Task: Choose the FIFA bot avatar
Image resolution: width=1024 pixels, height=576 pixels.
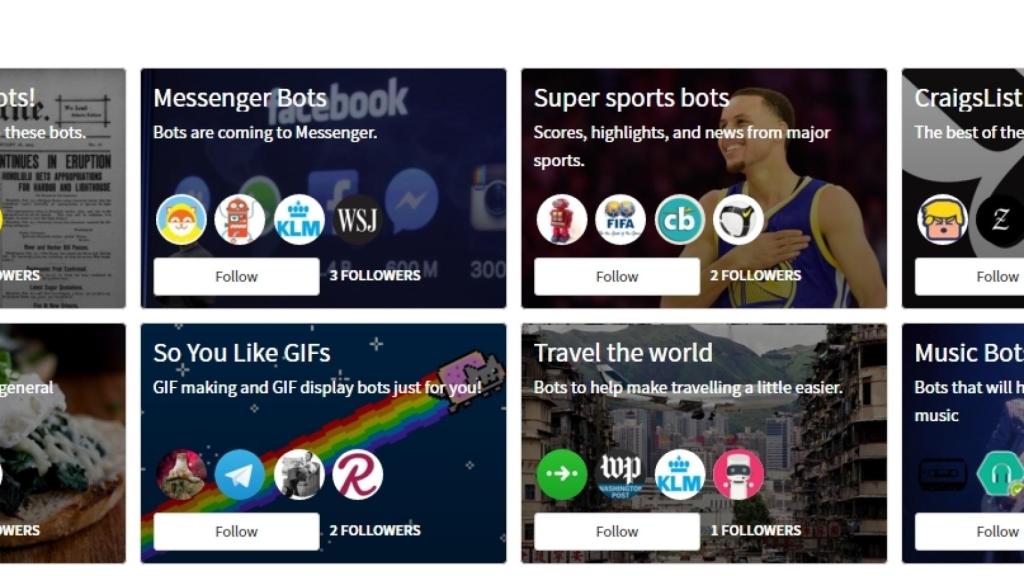Action: point(620,219)
